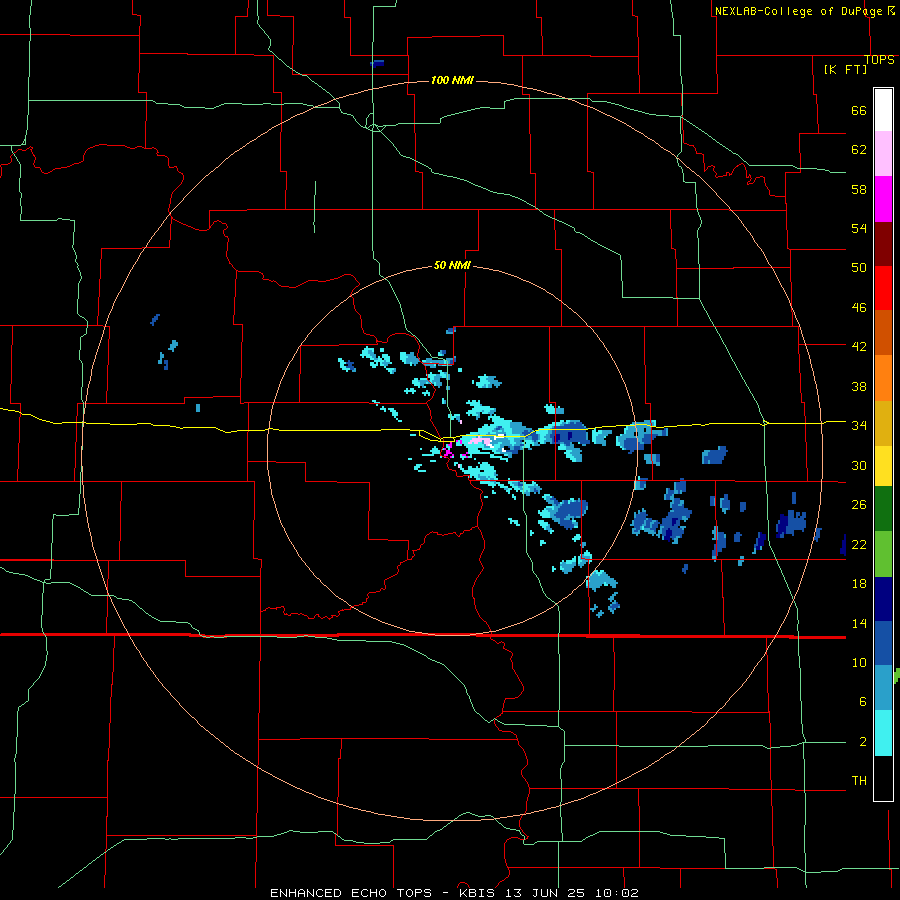Click the '34' scale value
Viewport: 900px width, 900px height.
tap(859, 425)
